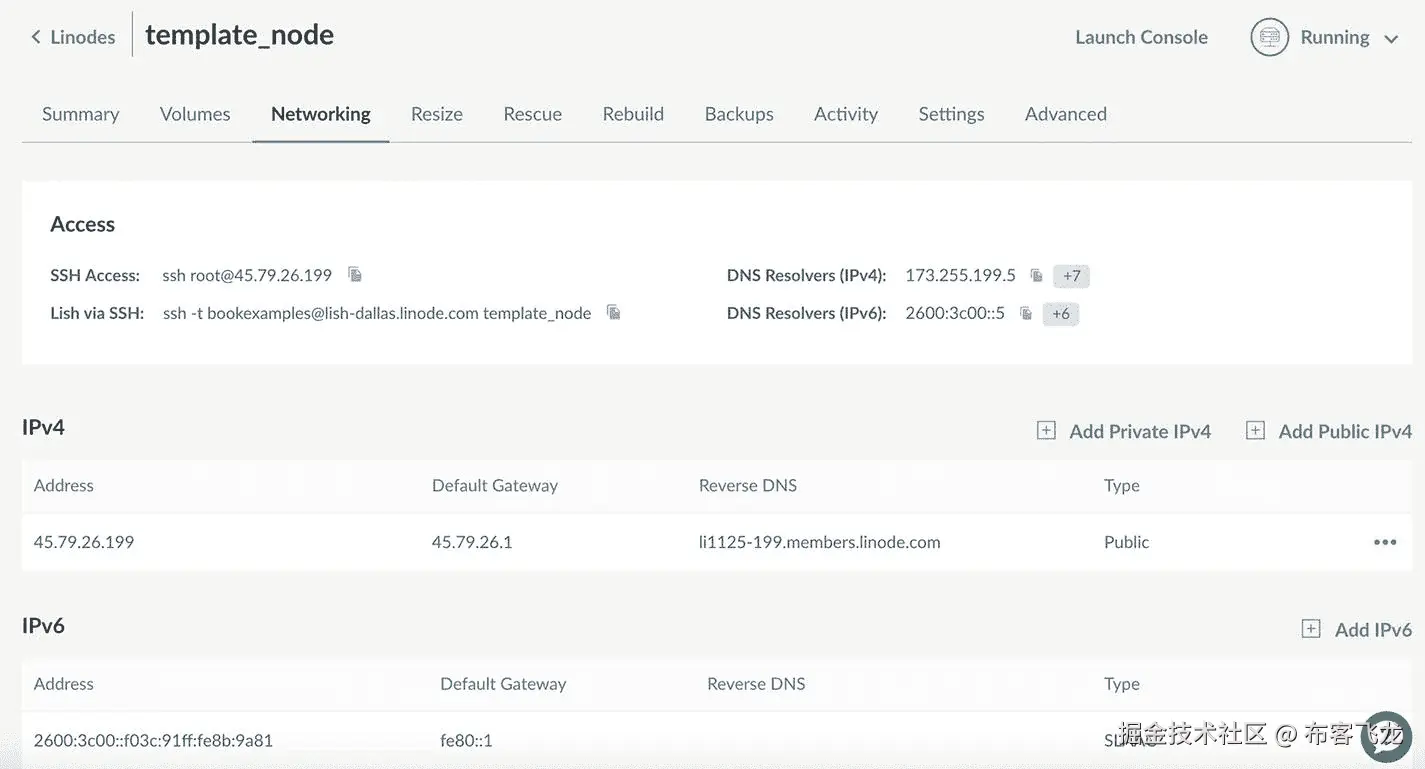
Task: Open the Backups tab
Action: [739, 114]
